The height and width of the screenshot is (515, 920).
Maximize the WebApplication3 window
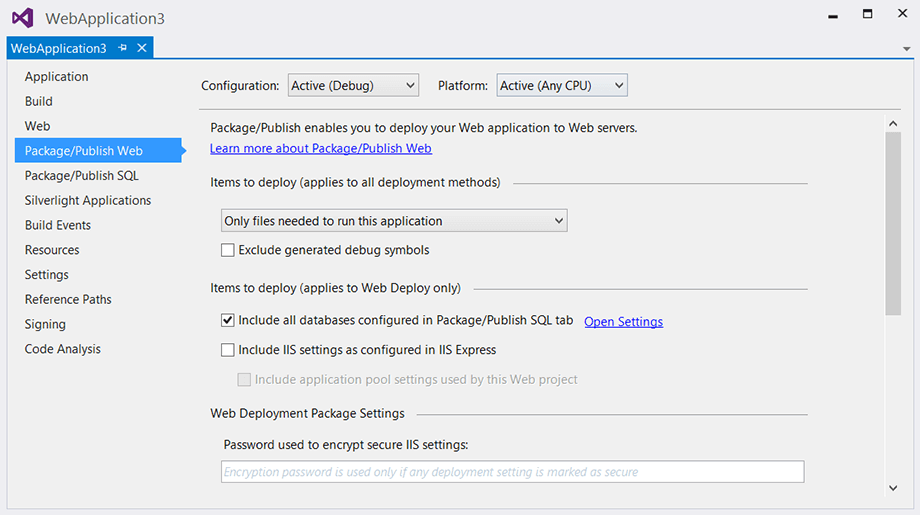867,13
